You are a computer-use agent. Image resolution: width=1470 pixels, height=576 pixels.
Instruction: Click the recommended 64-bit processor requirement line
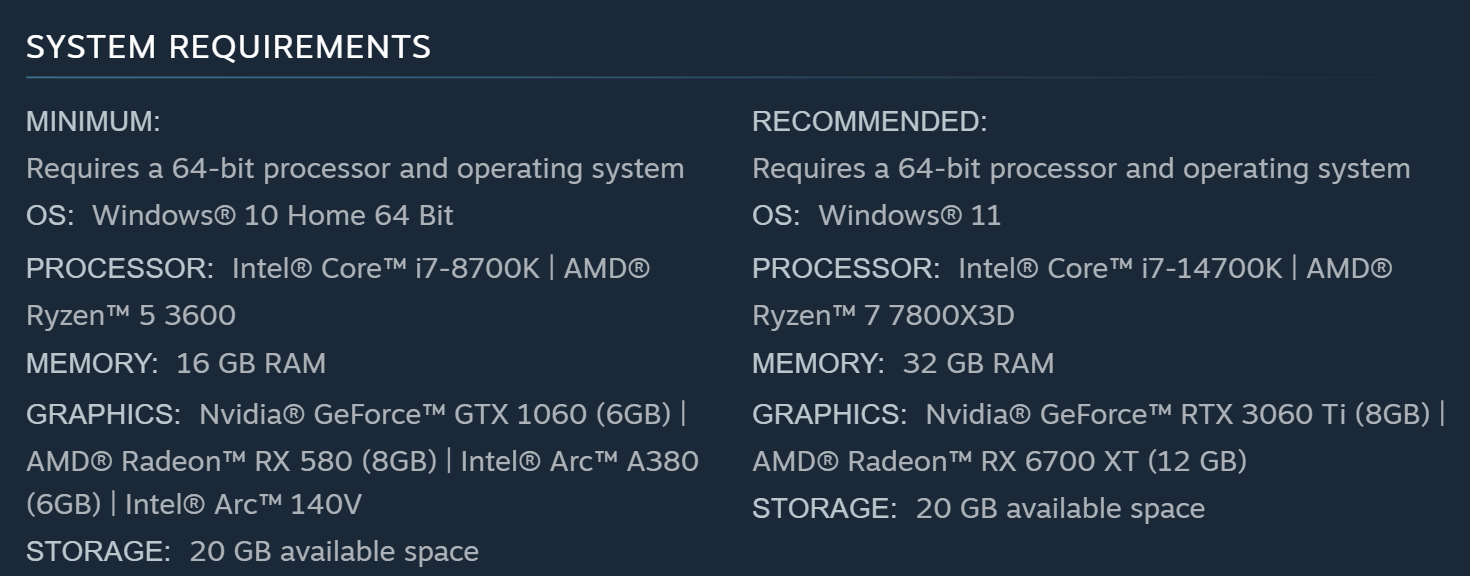(x=1081, y=168)
